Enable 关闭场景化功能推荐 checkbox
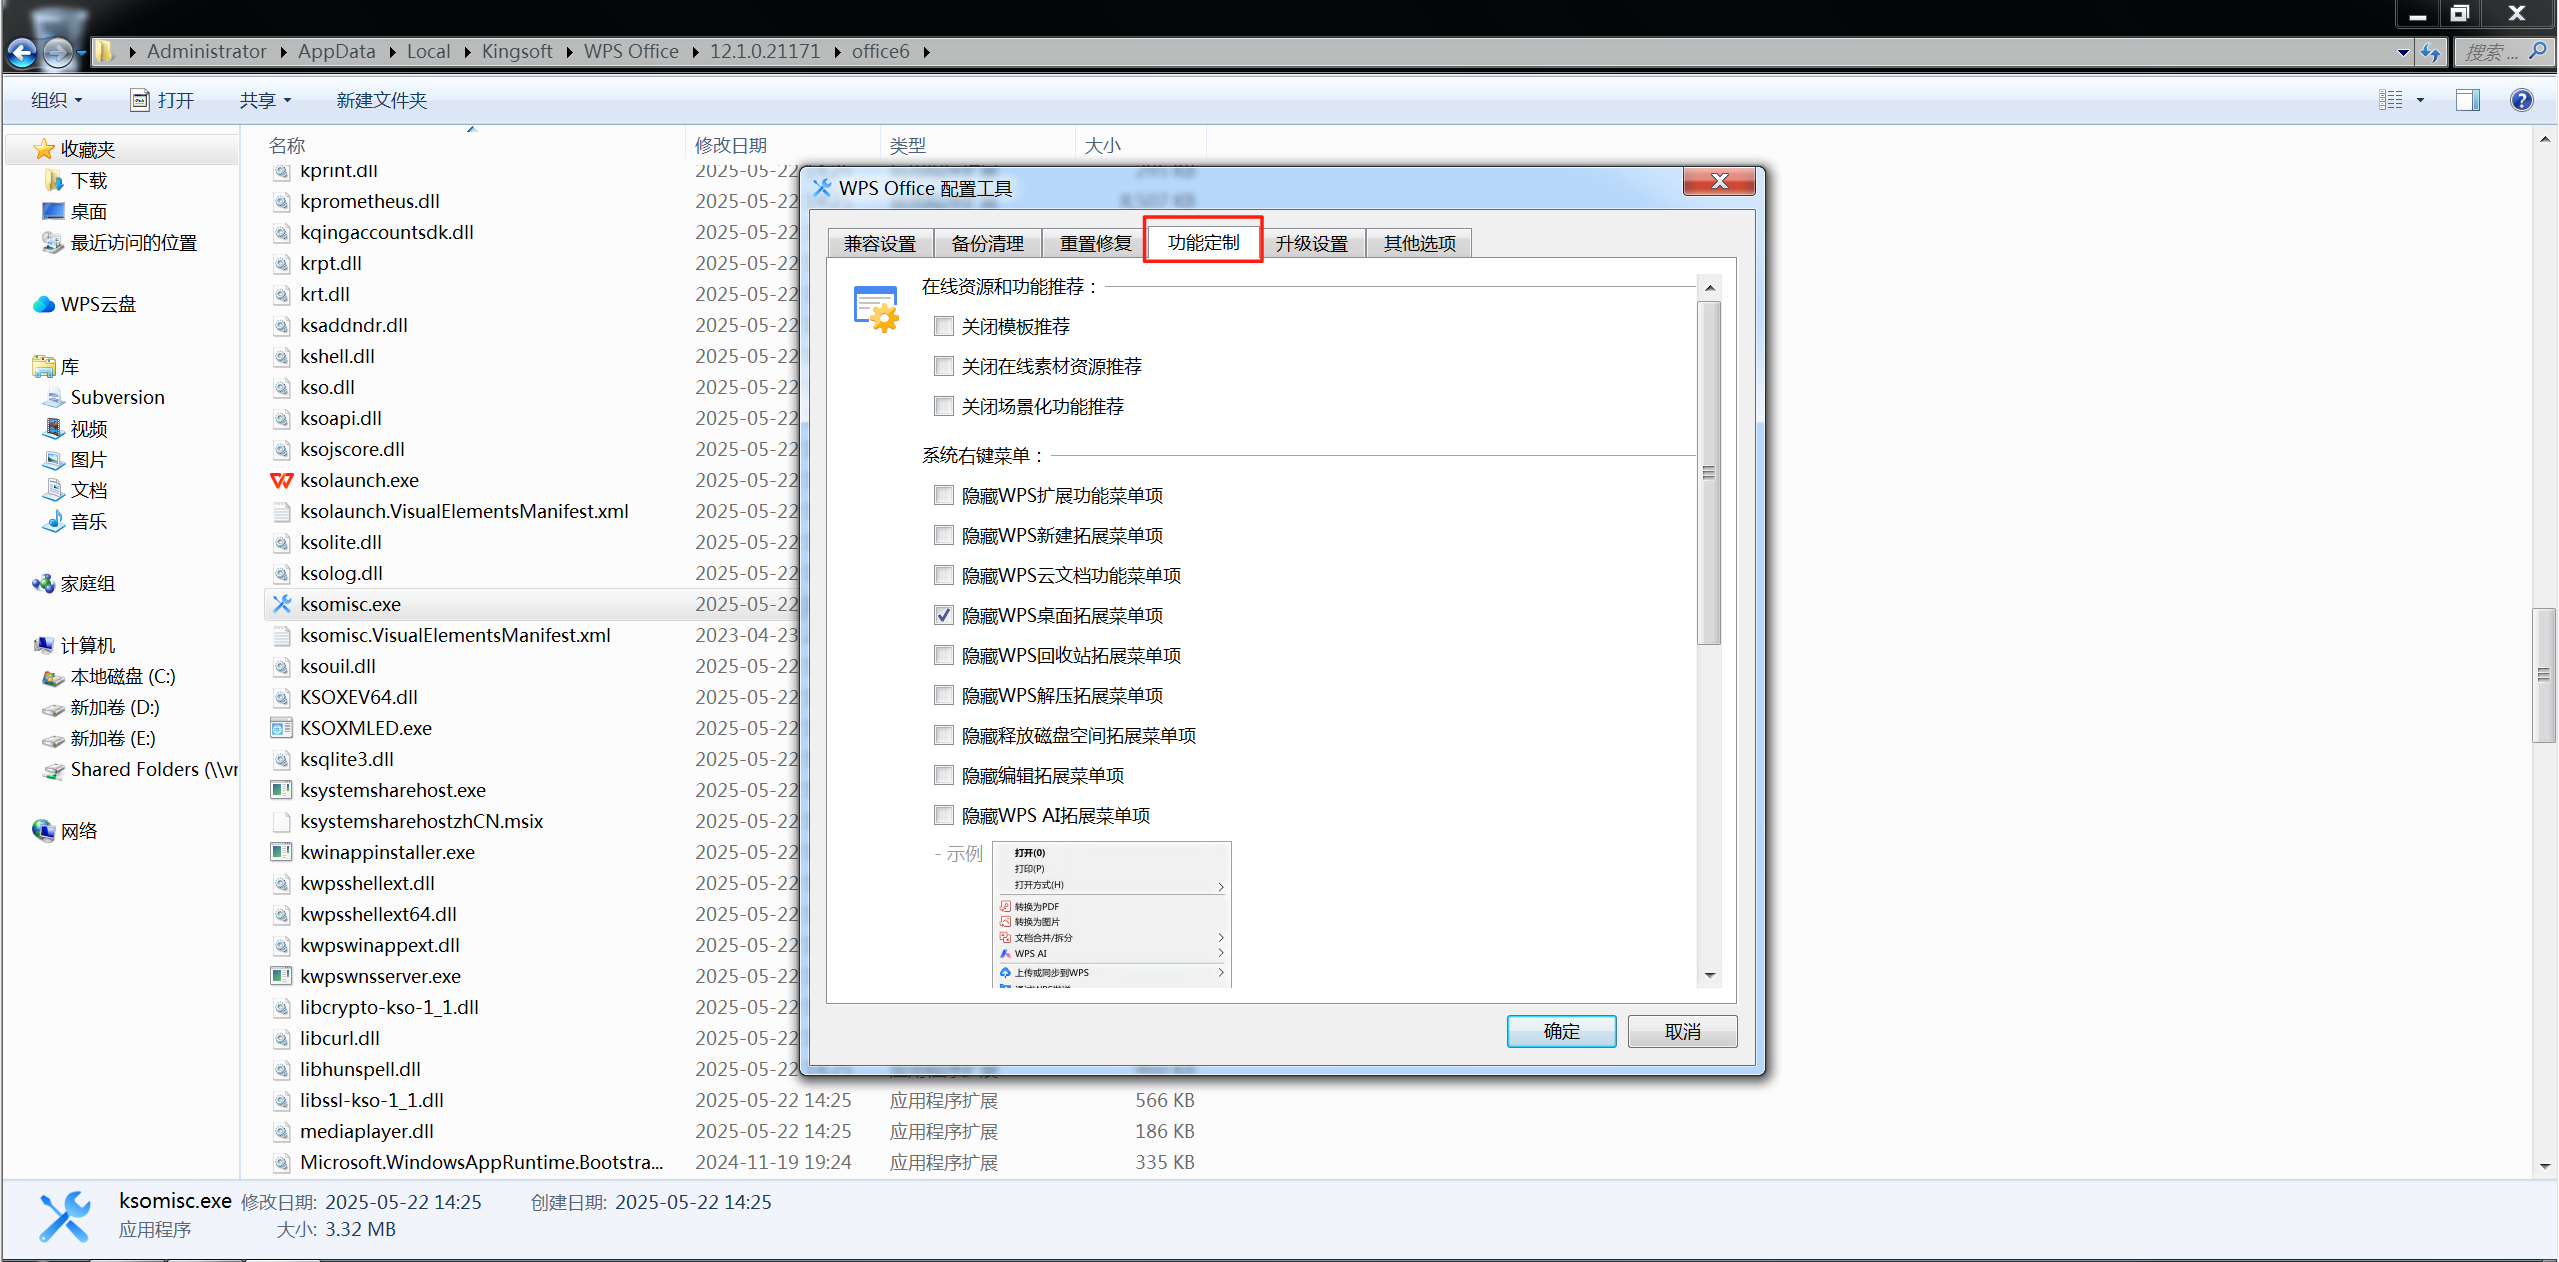The image size is (2559, 1262). (x=944, y=406)
